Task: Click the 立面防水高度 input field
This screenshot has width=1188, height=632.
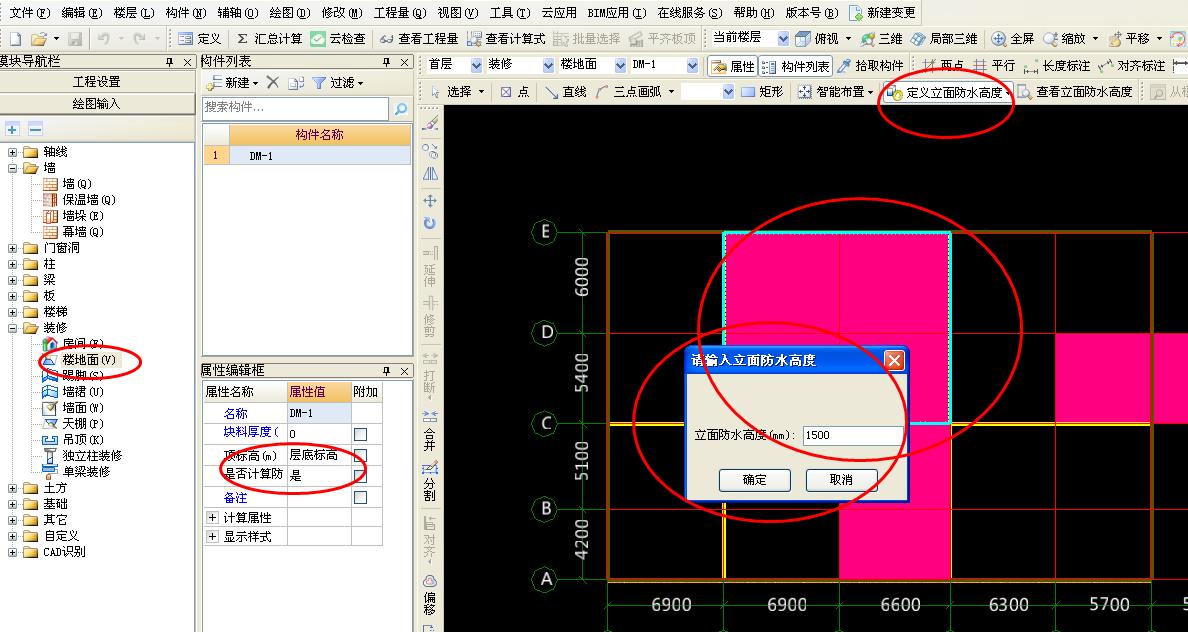Action: click(852, 435)
